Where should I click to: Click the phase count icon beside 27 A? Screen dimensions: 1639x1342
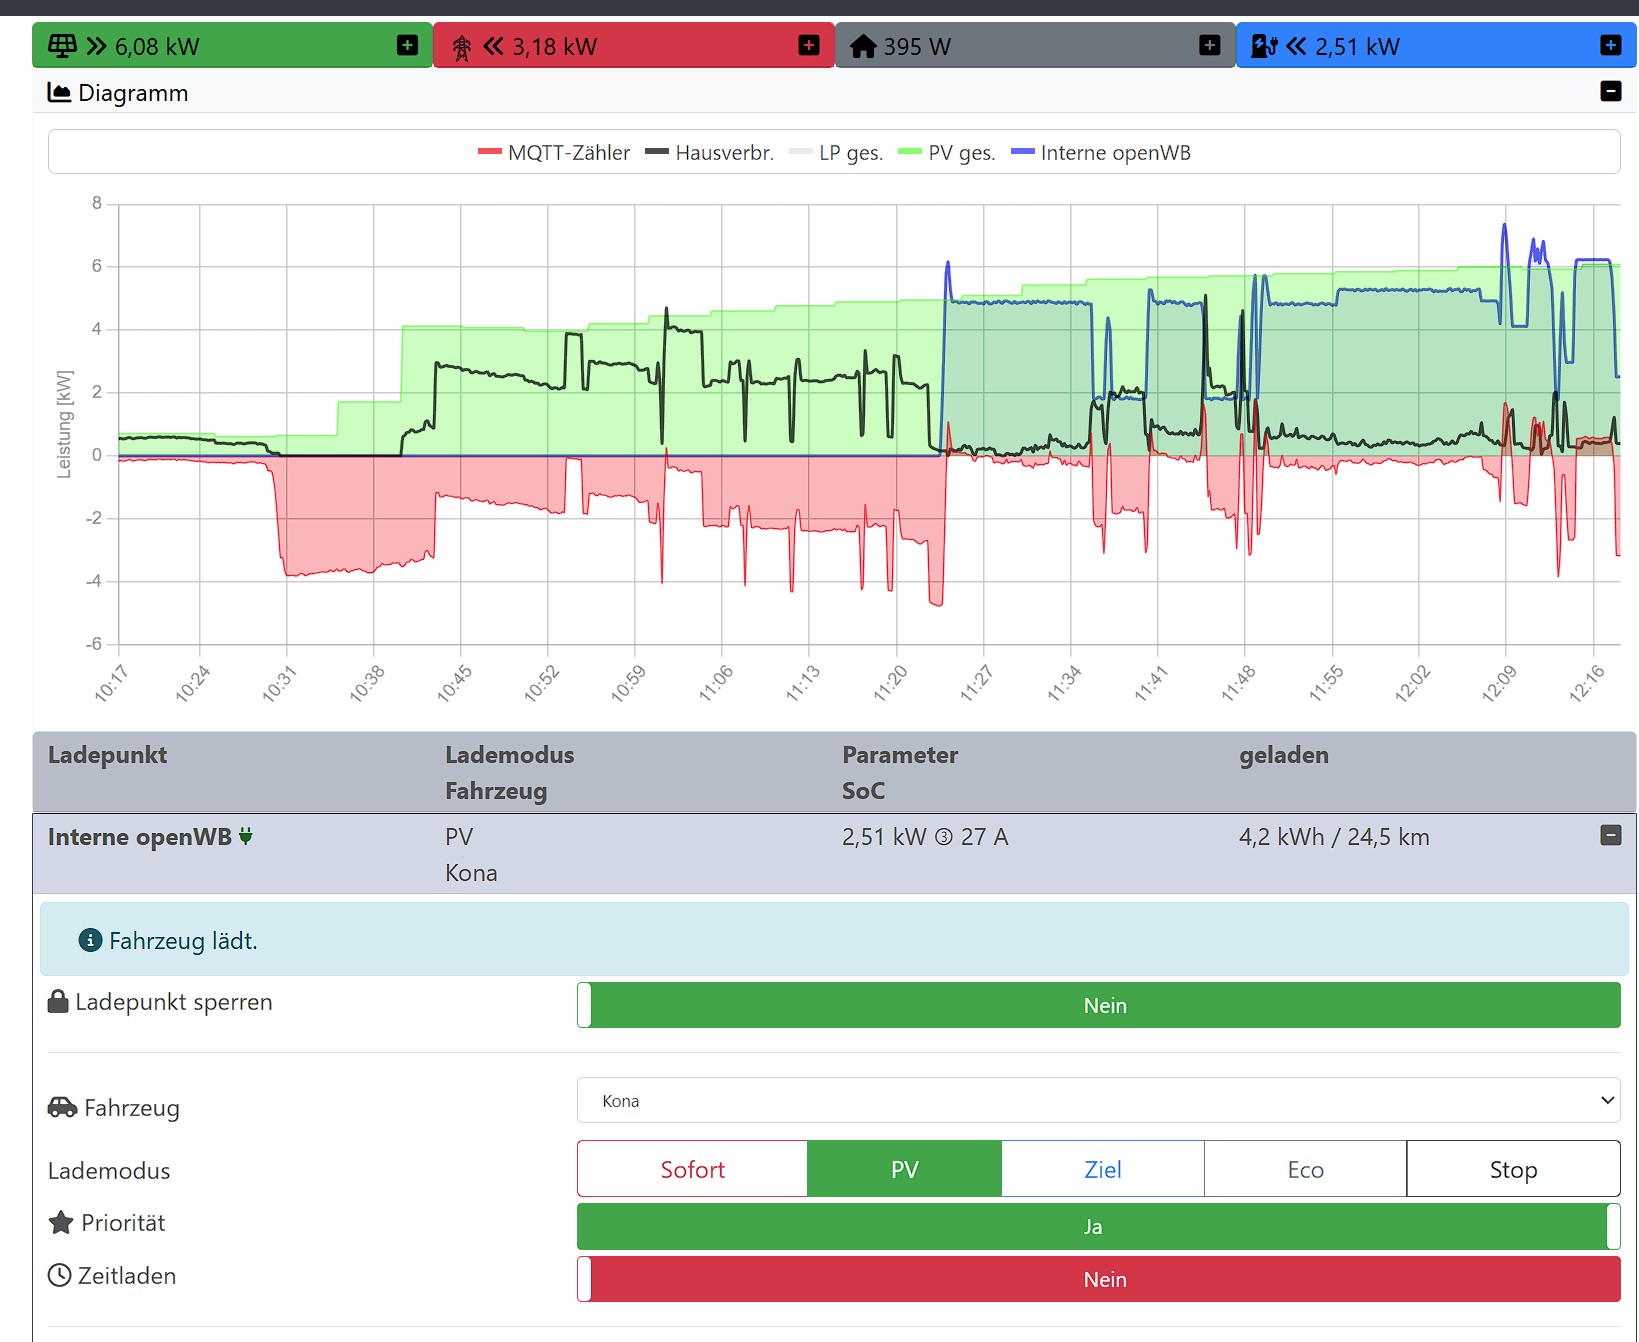coord(943,838)
